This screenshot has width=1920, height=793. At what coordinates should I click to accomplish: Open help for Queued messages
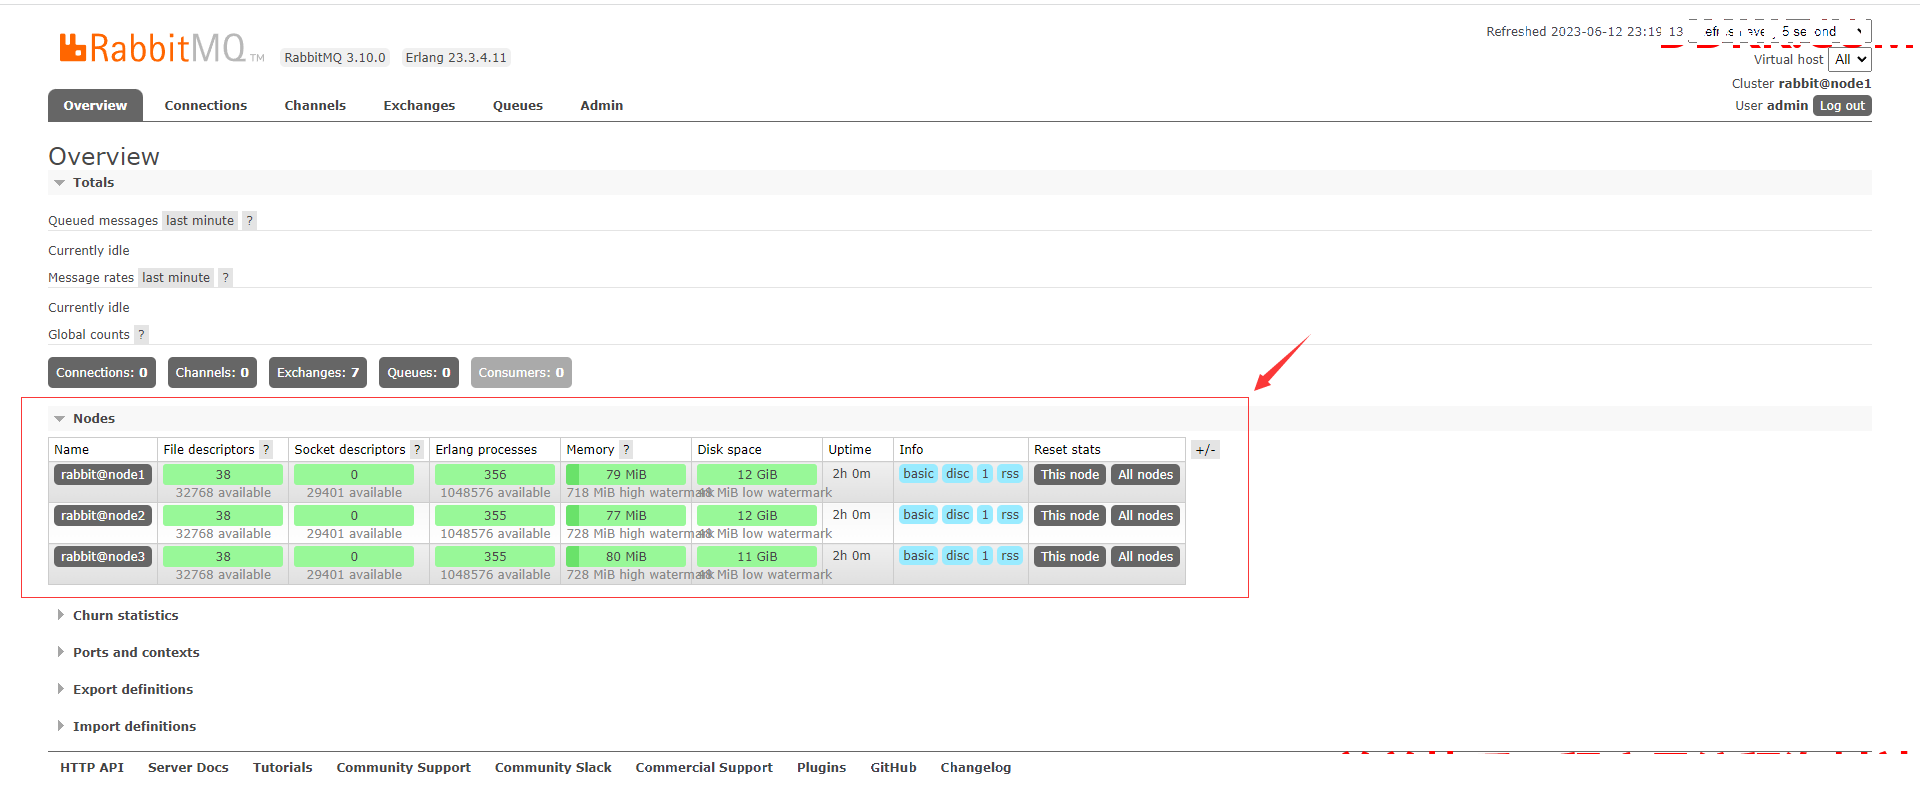pos(249,221)
